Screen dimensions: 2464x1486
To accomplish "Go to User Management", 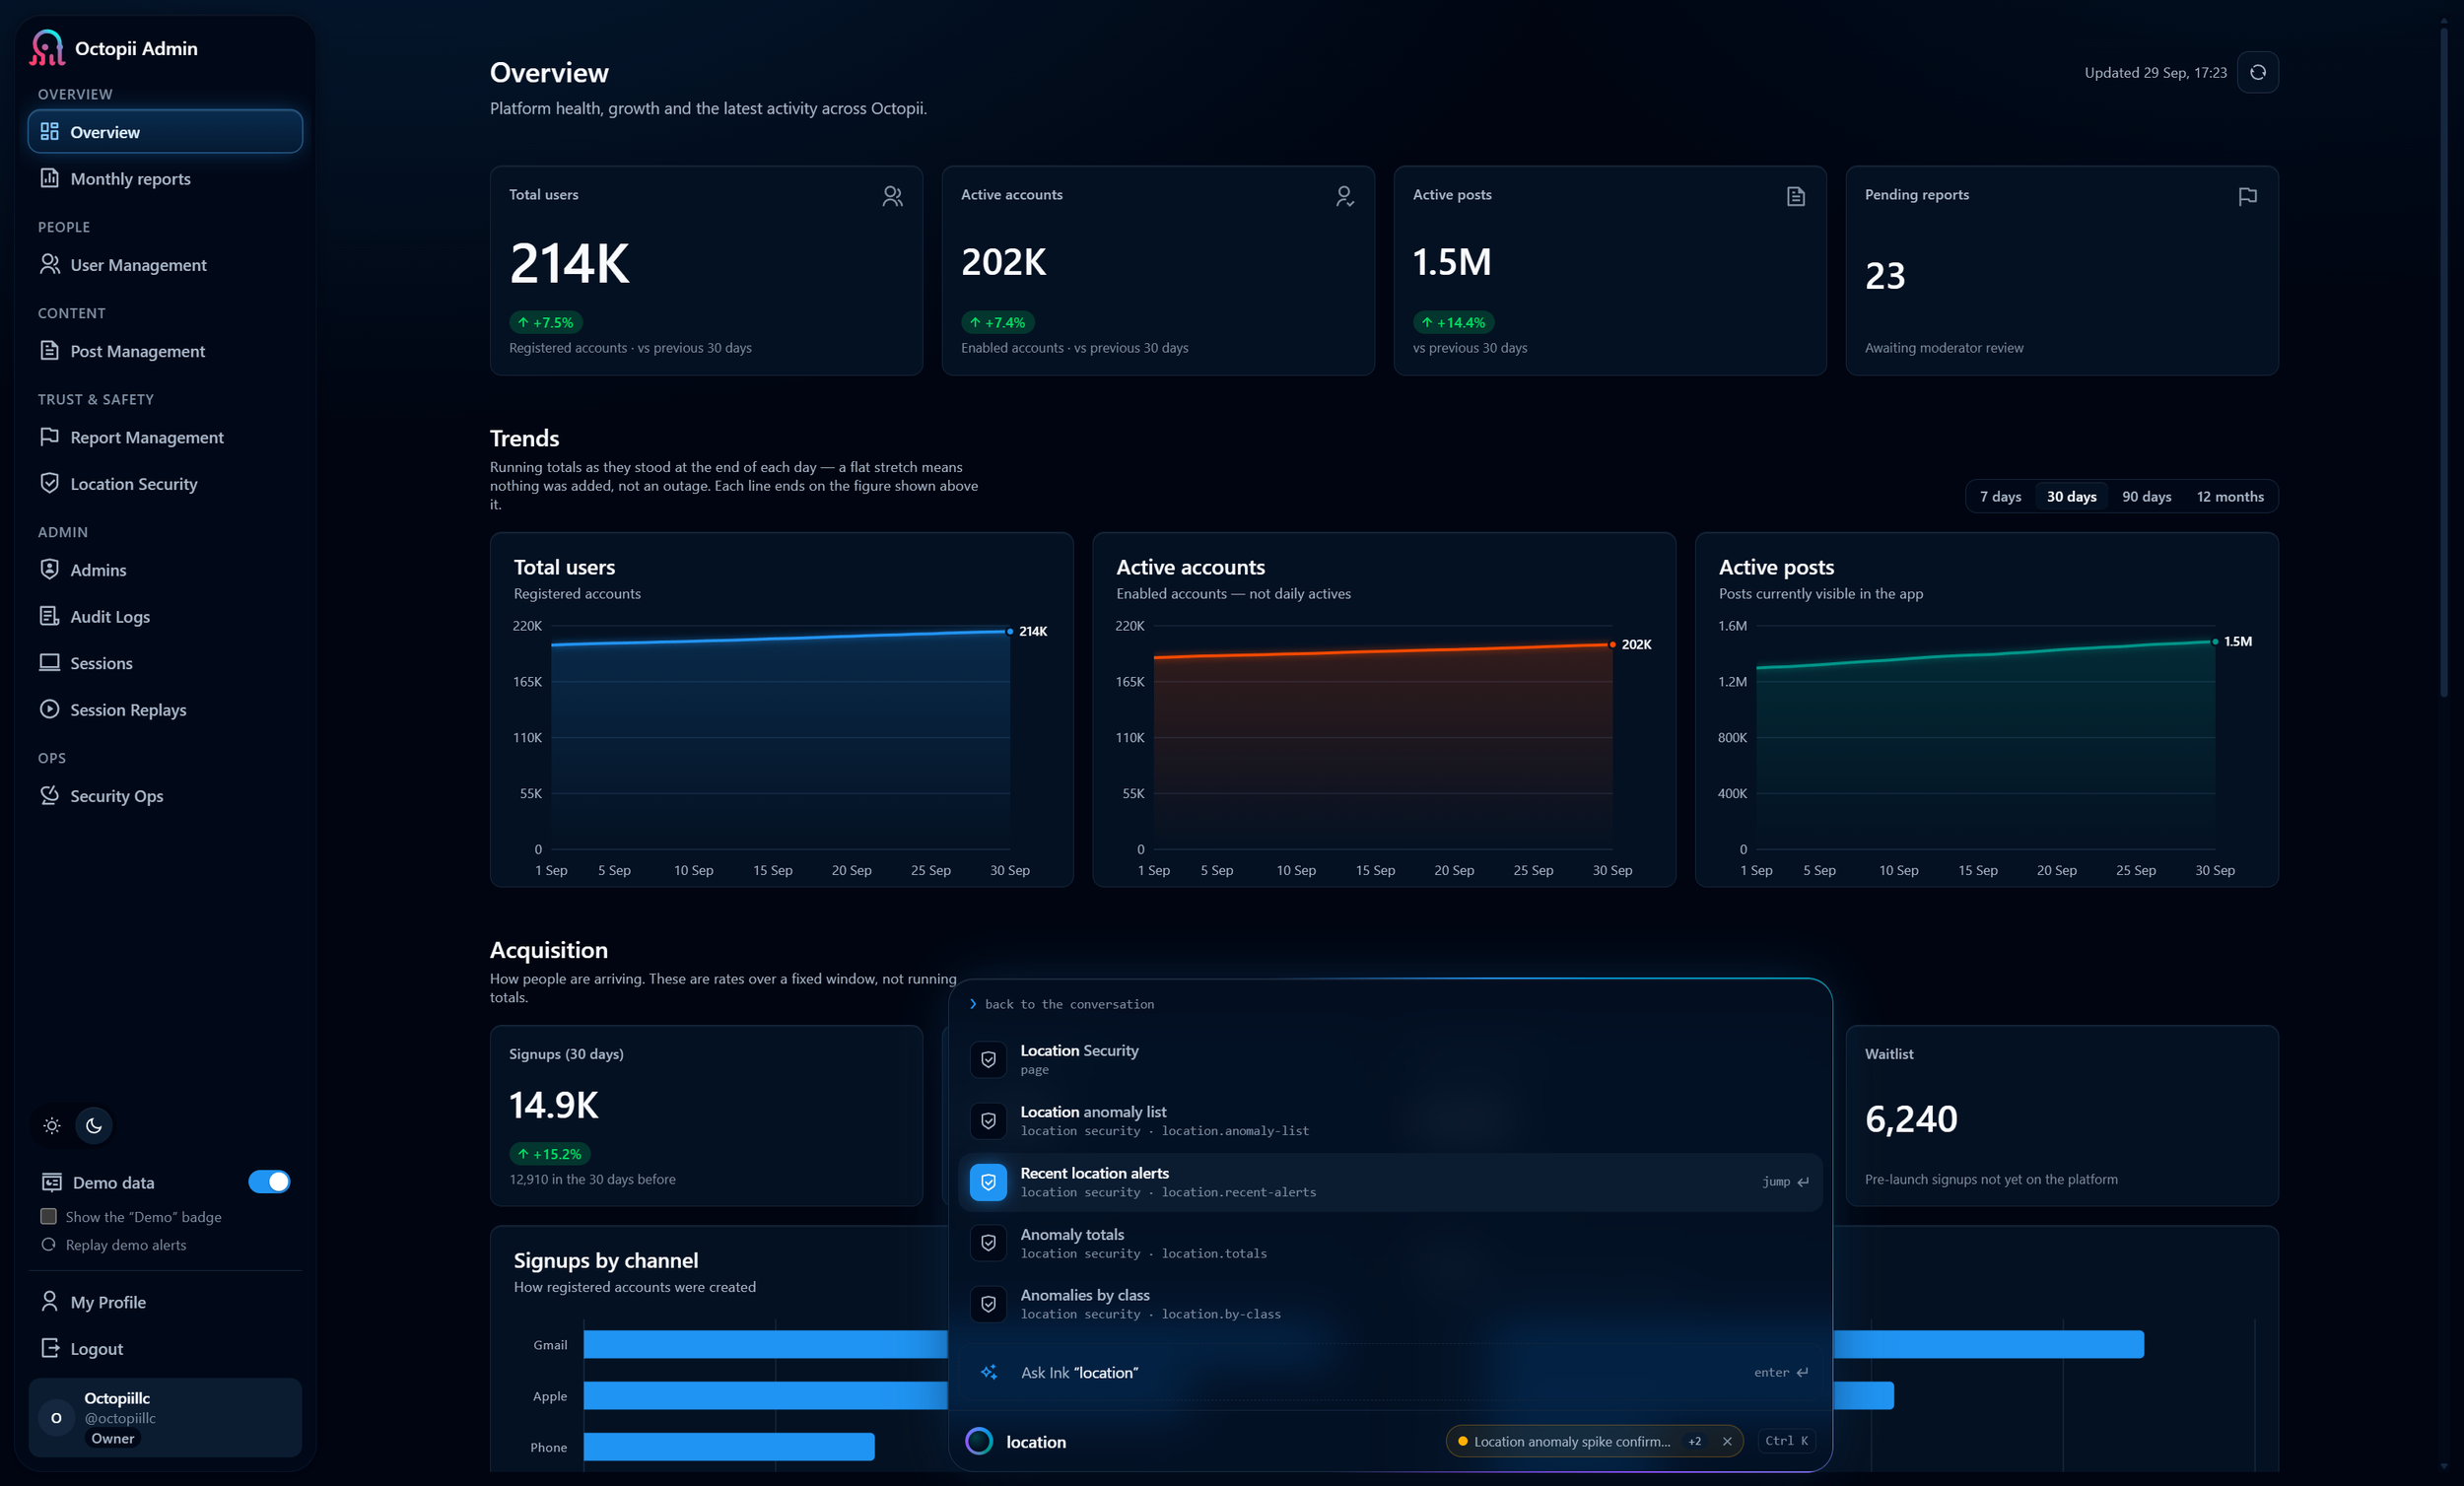I will 165,264.
